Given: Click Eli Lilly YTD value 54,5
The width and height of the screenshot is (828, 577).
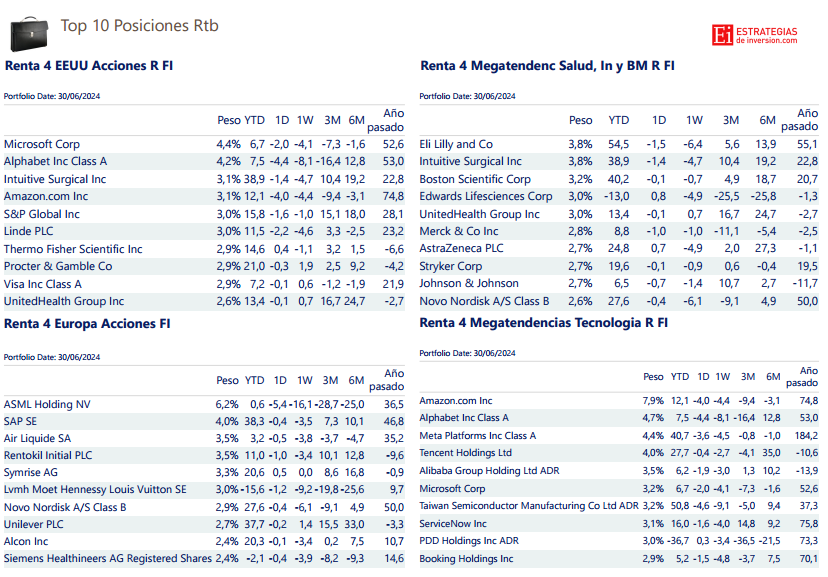Looking at the screenshot, I should point(618,144).
